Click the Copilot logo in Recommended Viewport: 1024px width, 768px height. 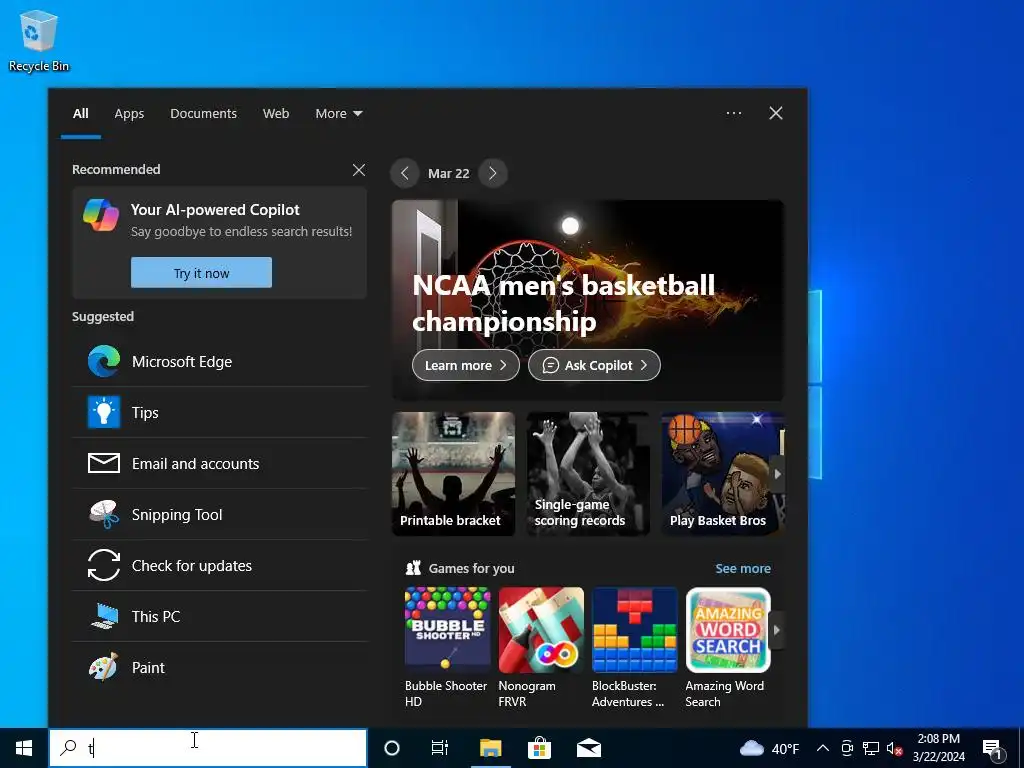coord(101,215)
